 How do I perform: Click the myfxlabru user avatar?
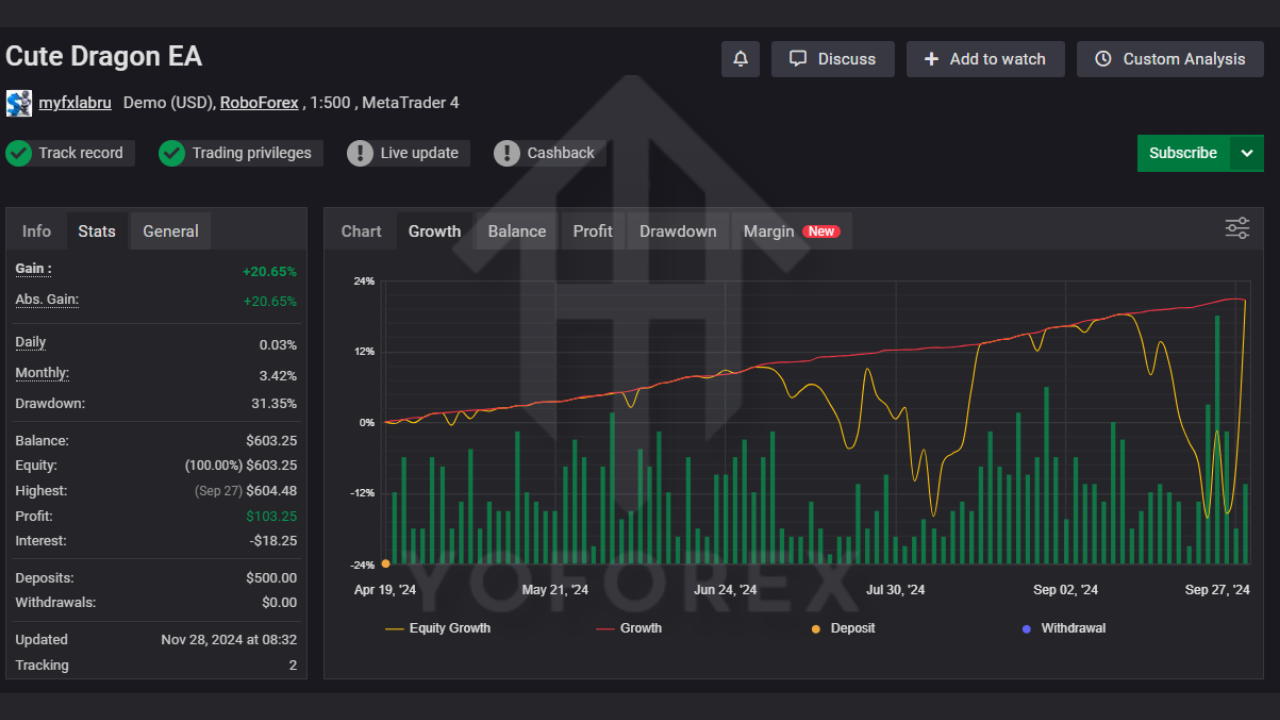click(x=19, y=103)
